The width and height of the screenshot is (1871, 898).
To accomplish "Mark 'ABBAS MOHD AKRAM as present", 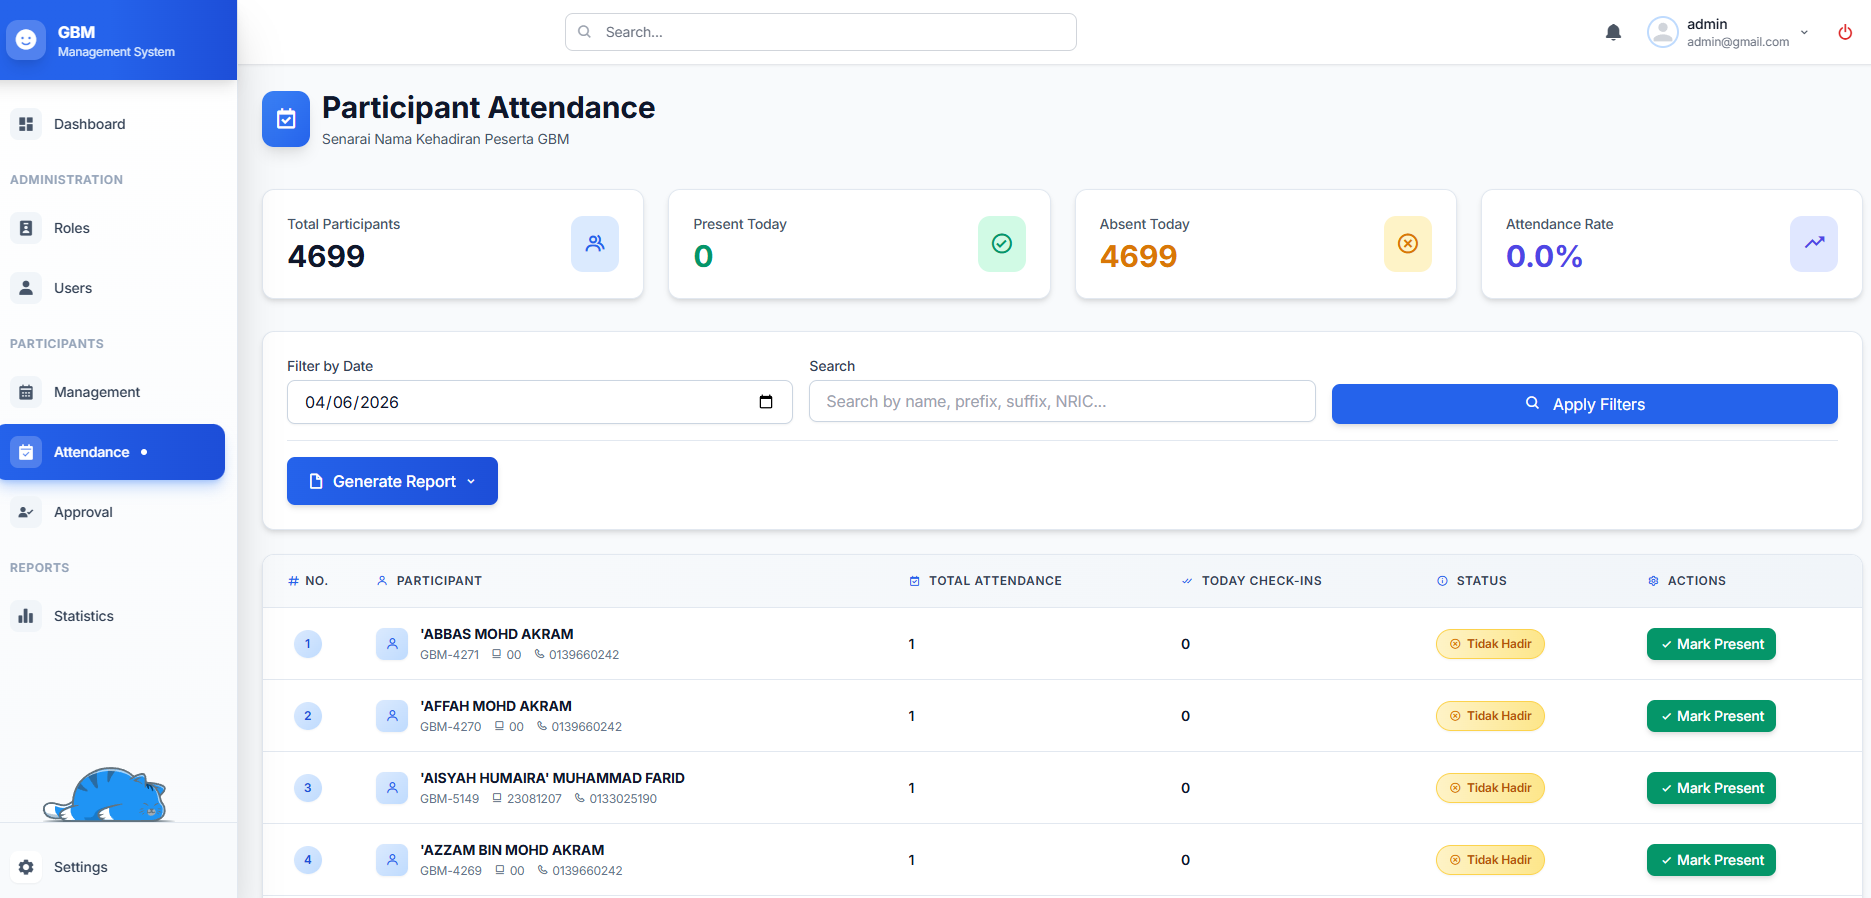I will [x=1711, y=644].
